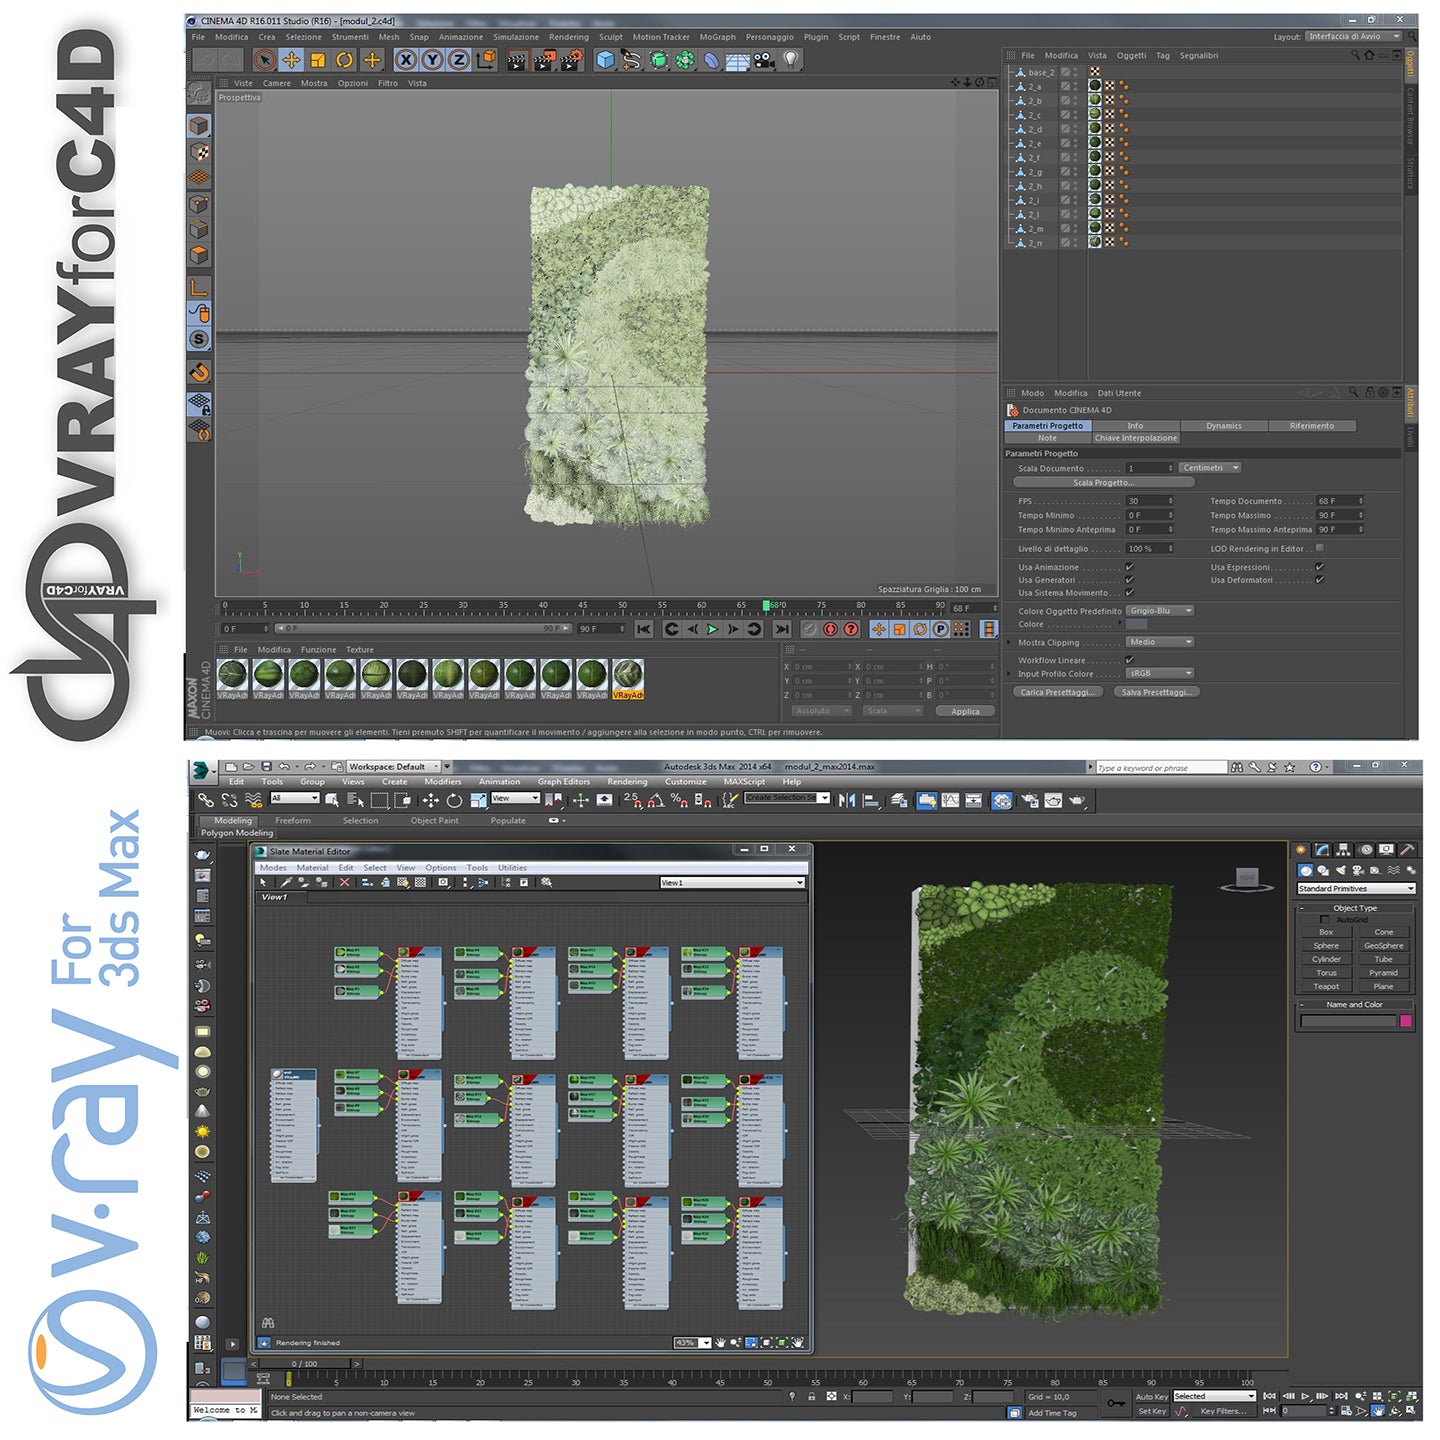The image size is (1440, 1440).
Task: Click the Rotate tool icon in Cinema 4D
Action: coord(344,60)
